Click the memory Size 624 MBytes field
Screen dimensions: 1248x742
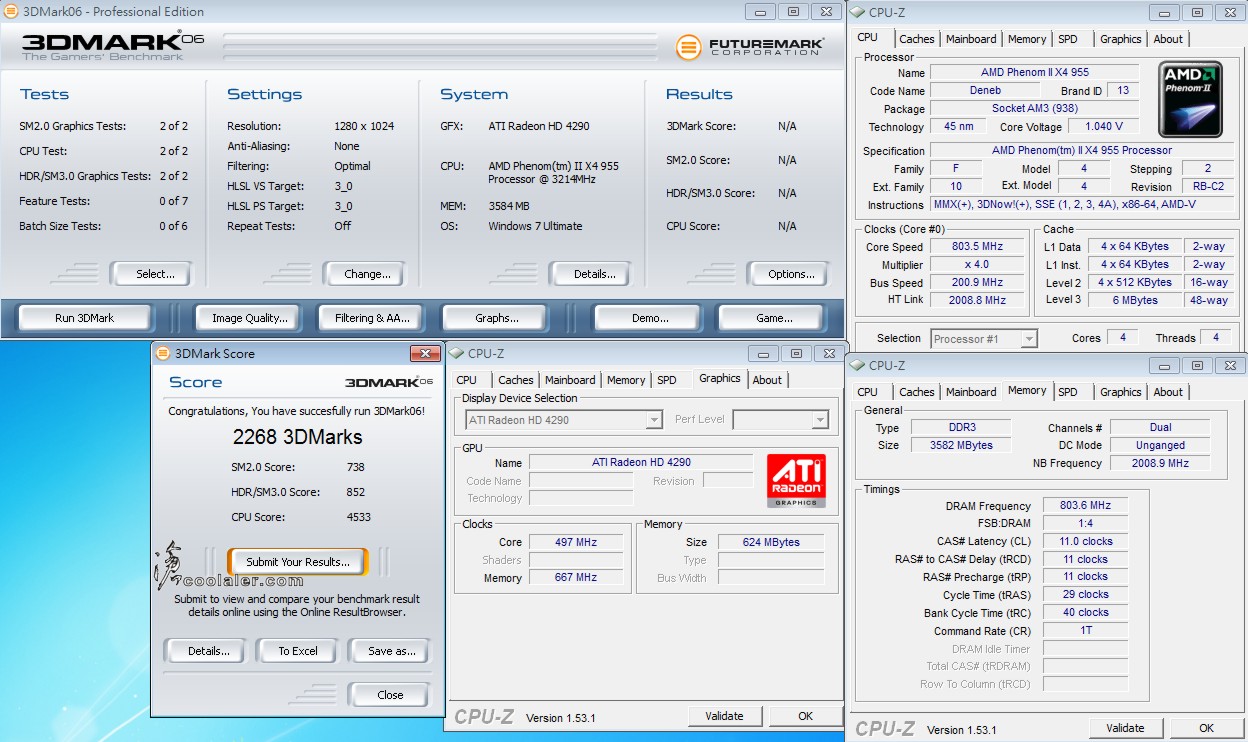click(771, 542)
